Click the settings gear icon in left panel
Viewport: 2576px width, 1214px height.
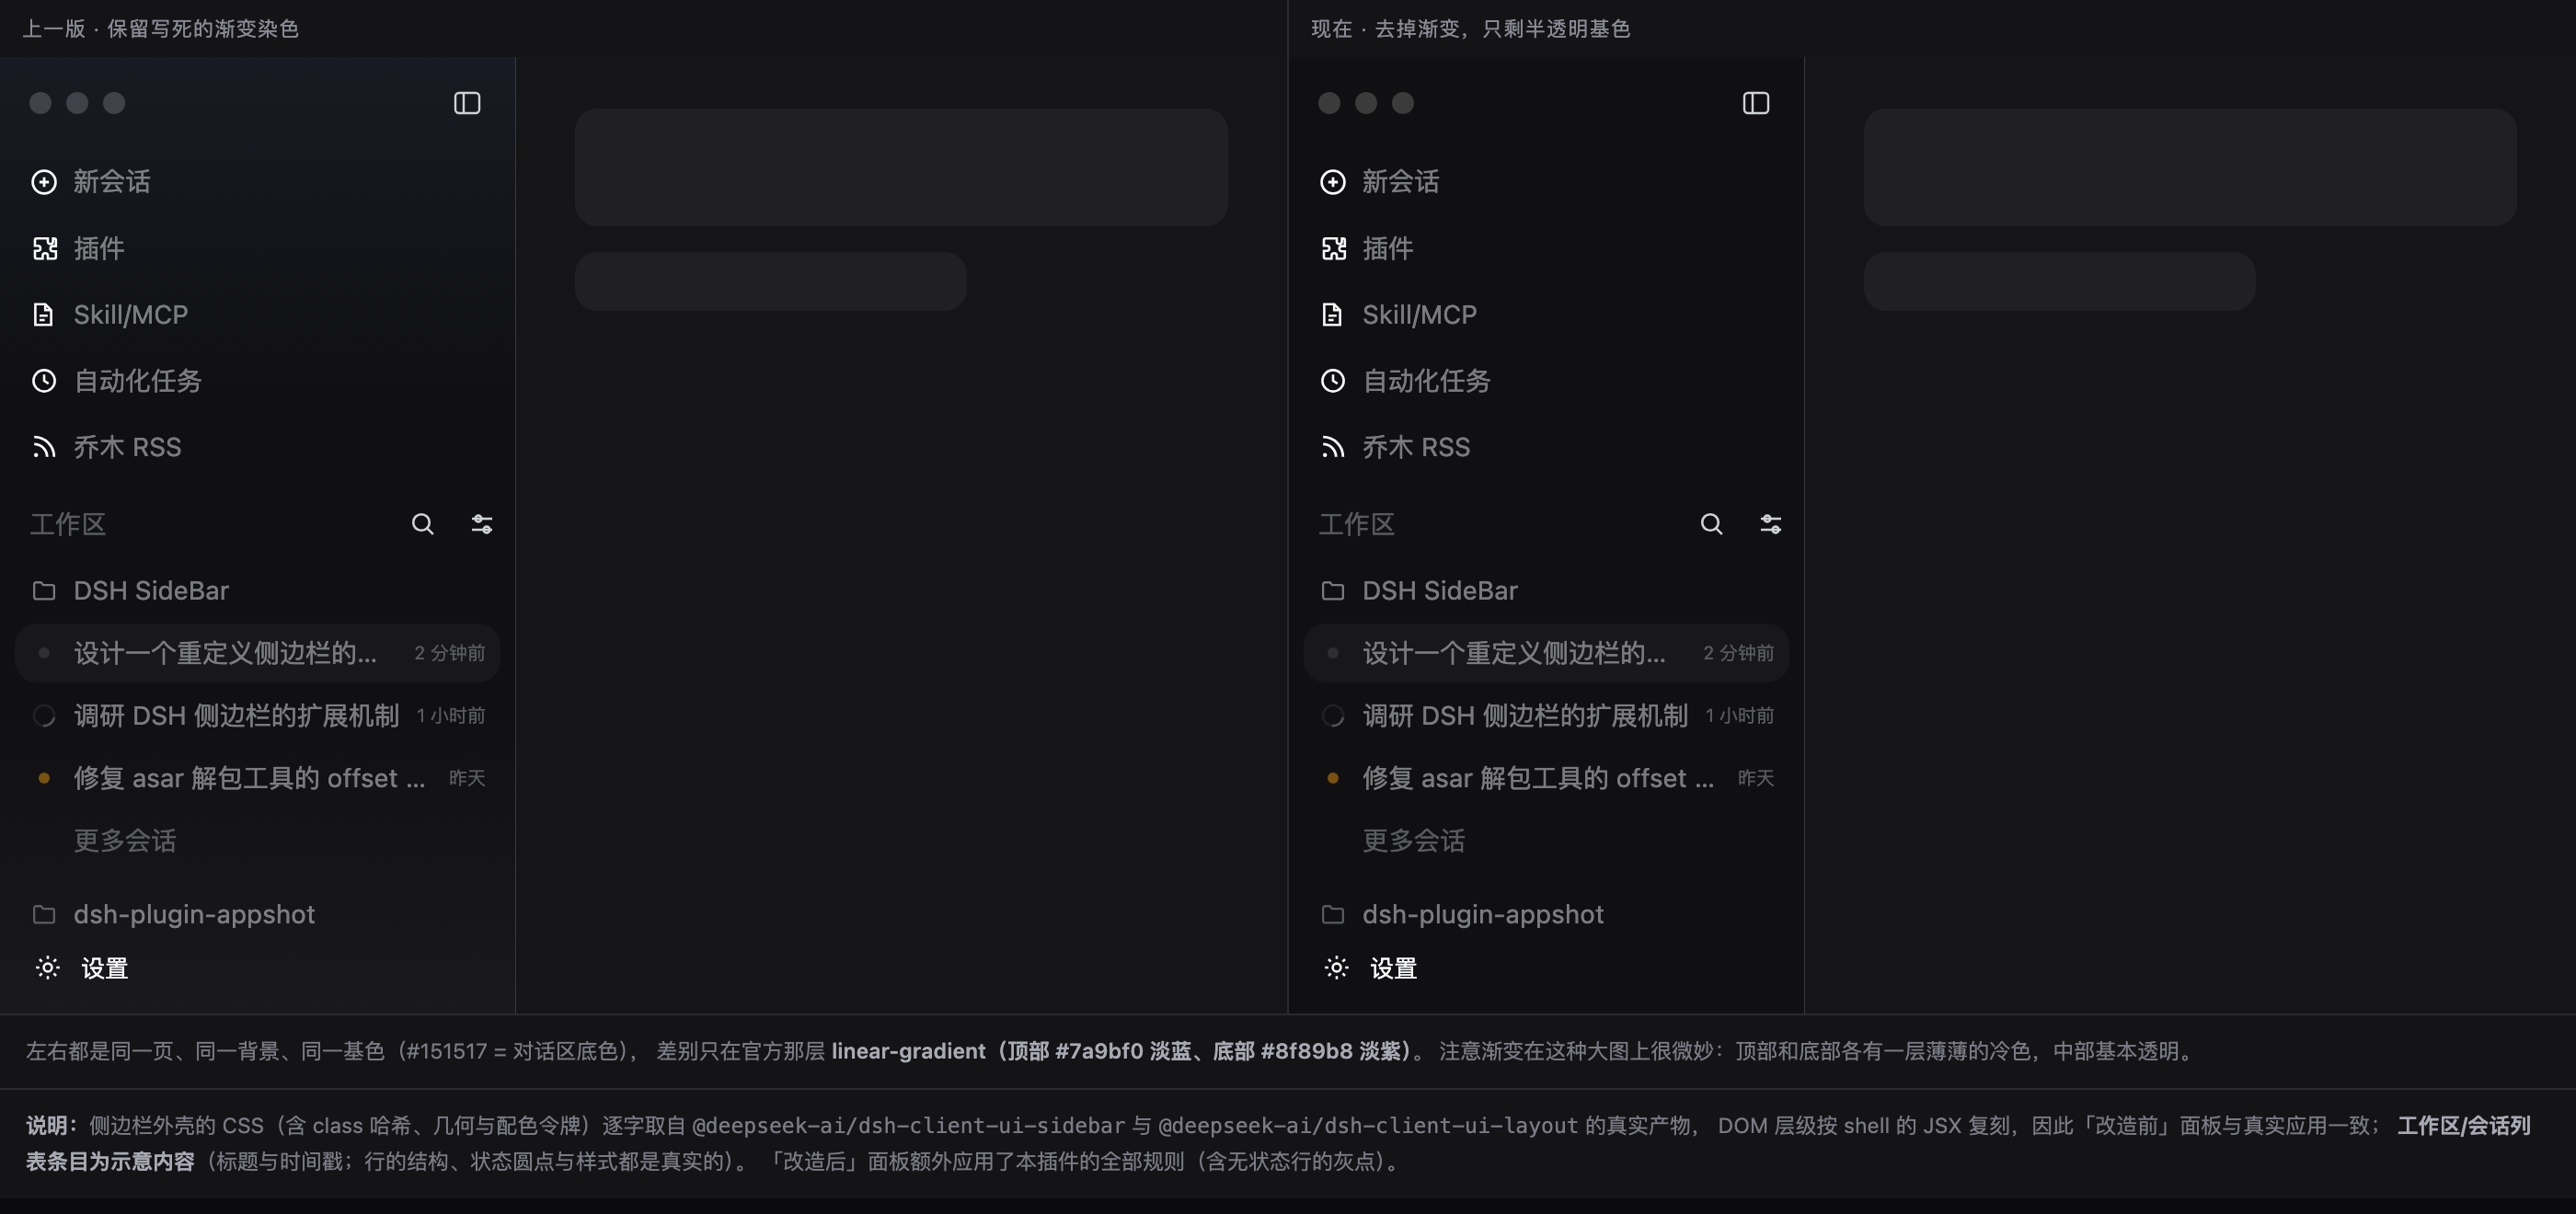(x=48, y=968)
